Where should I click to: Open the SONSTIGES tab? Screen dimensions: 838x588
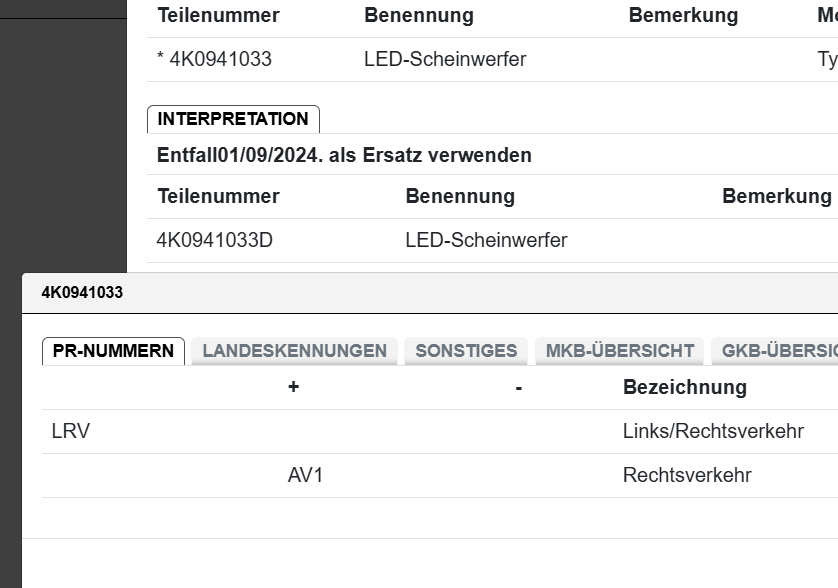pos(466,351)
